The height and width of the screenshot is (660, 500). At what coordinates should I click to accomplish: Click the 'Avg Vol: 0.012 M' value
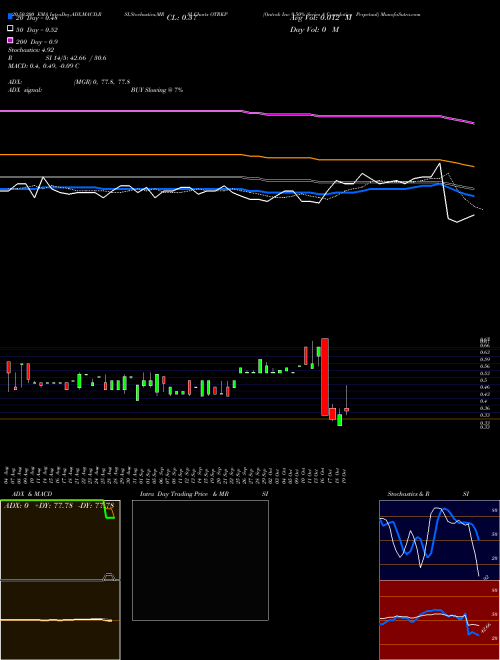click(321, 18)
